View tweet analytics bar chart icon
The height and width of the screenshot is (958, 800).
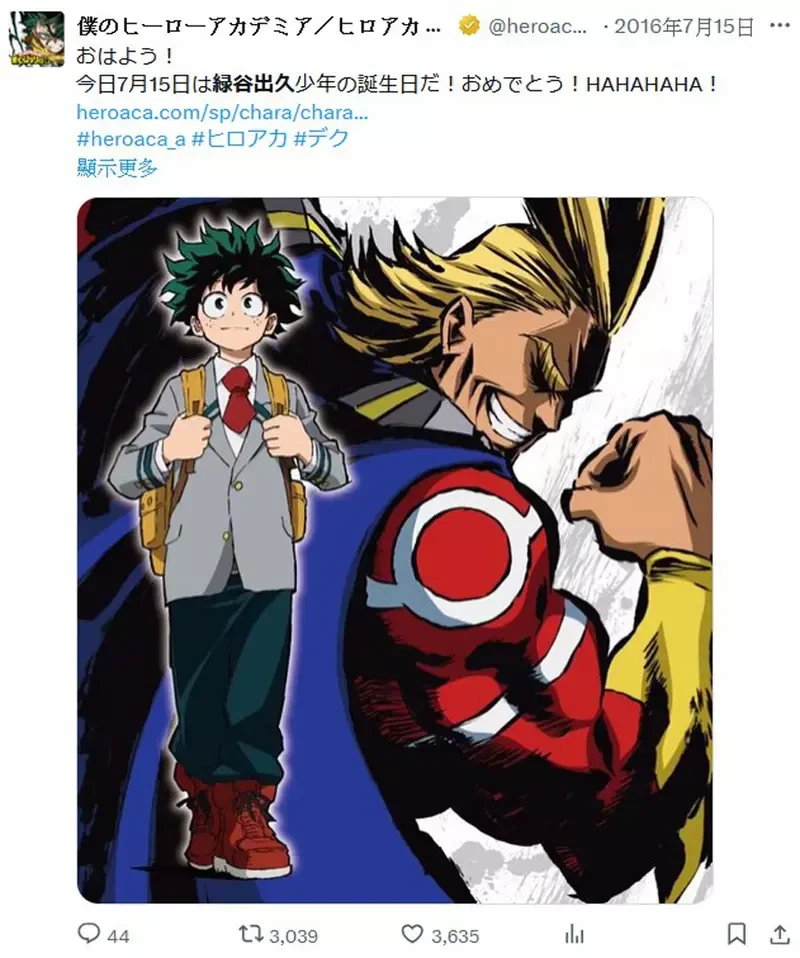tap(574, 934)
